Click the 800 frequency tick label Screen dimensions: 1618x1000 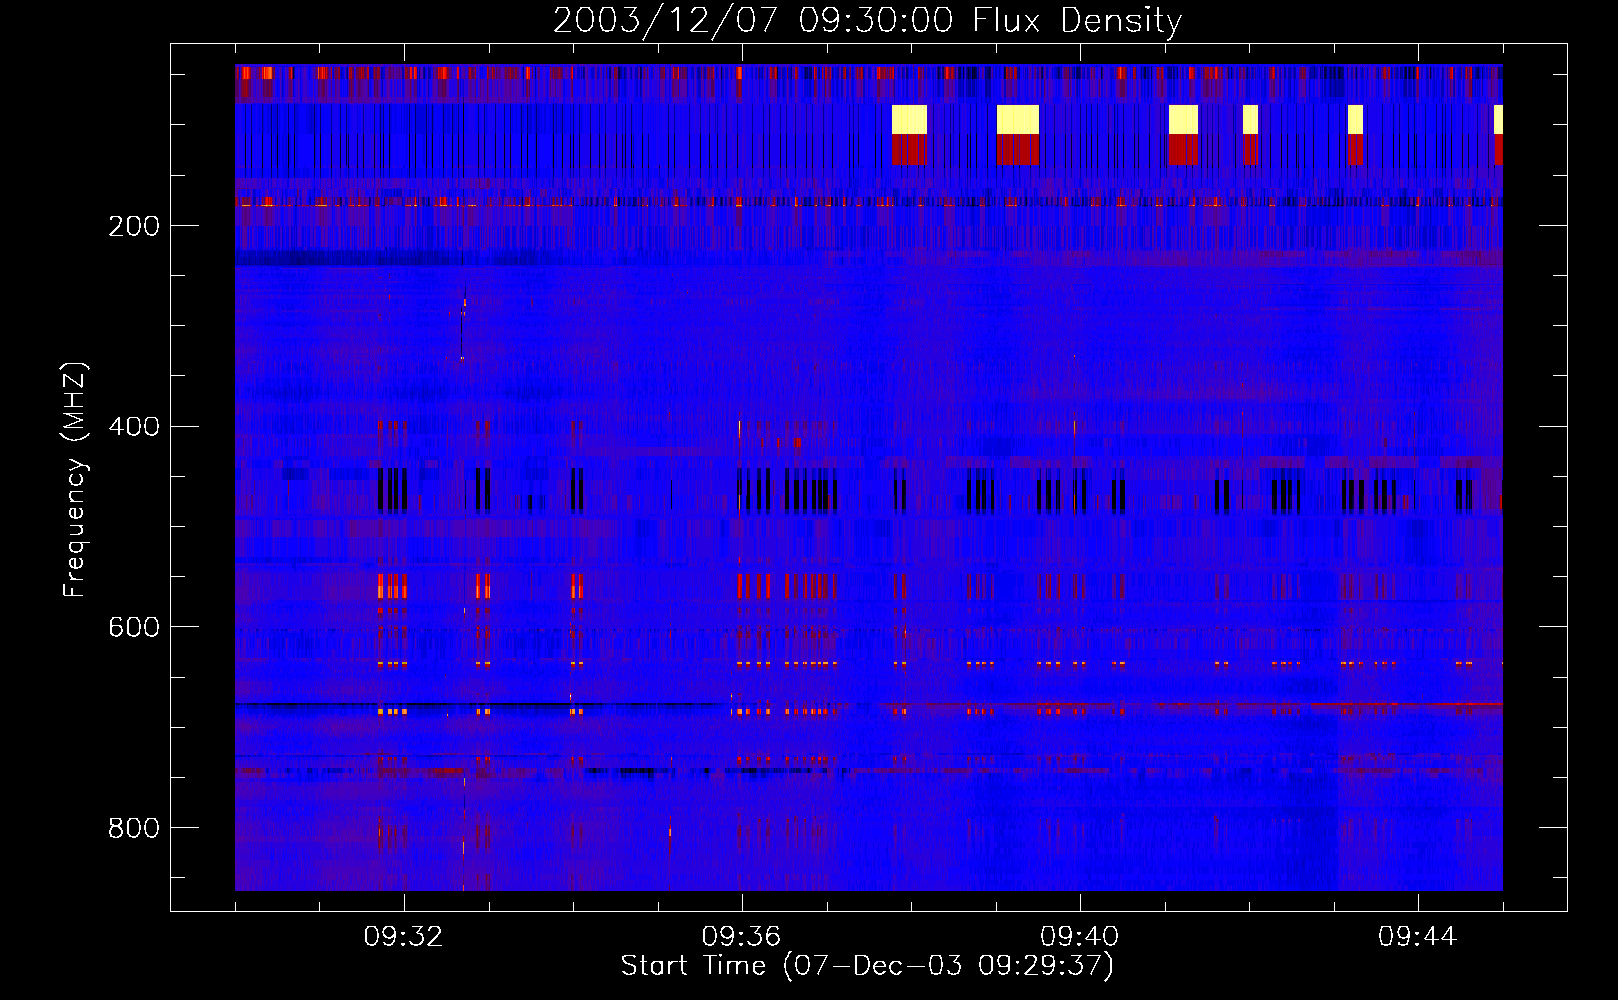(x=134, y=828)
